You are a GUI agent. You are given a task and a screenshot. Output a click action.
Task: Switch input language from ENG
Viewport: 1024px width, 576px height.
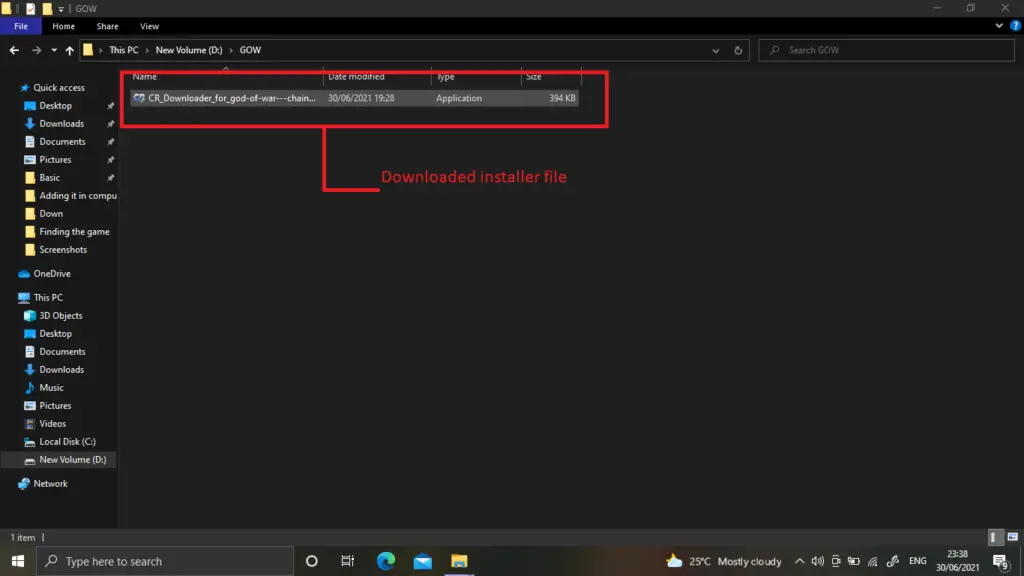pos(918,561)
